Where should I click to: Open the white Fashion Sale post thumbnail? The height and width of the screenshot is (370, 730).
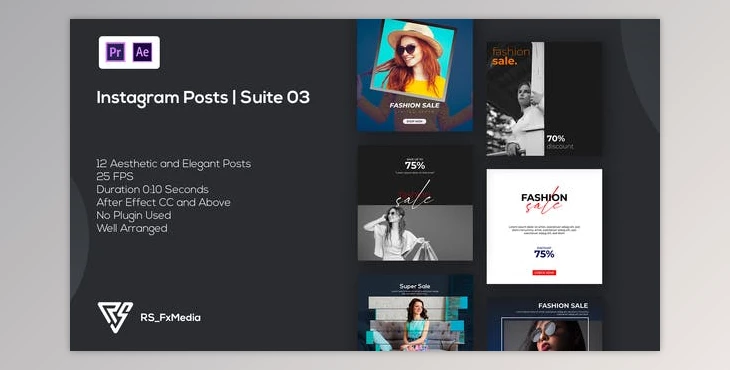544,226
